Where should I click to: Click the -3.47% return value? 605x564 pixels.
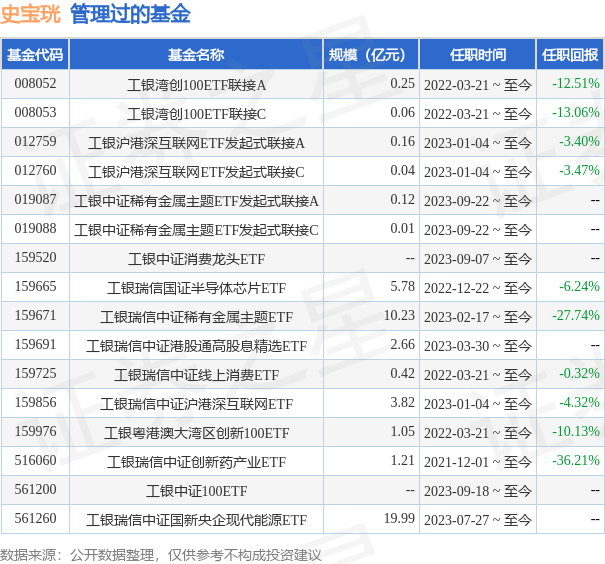579,170
